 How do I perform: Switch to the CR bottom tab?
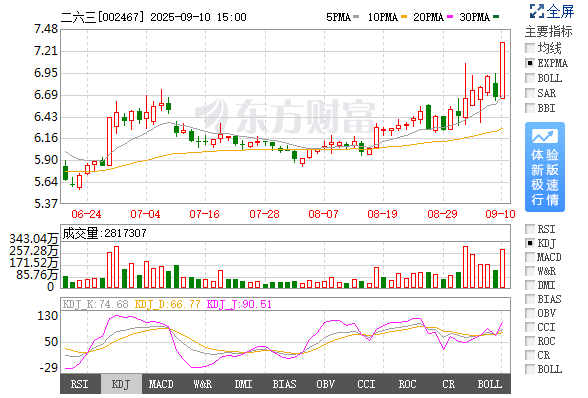[448, 384]
